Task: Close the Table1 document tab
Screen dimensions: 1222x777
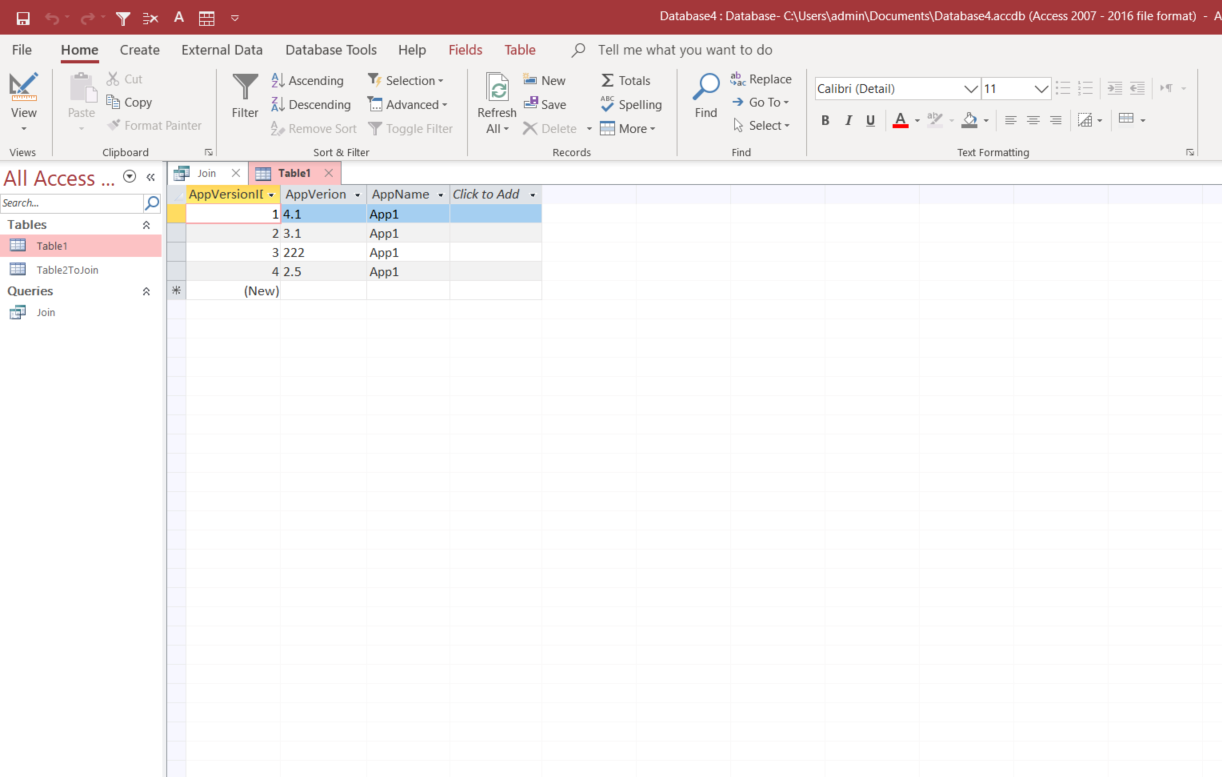Action: [x=328, y=173]
